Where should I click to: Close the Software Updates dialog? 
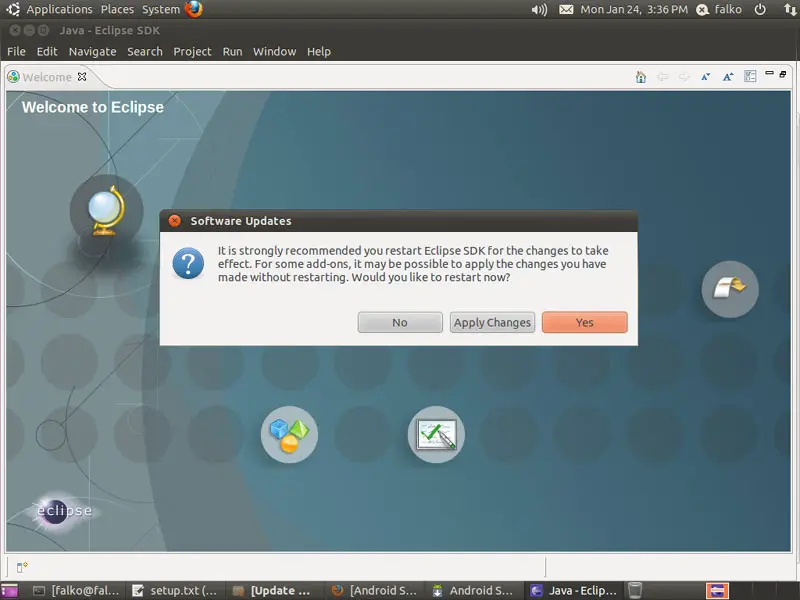coord(175,221)
